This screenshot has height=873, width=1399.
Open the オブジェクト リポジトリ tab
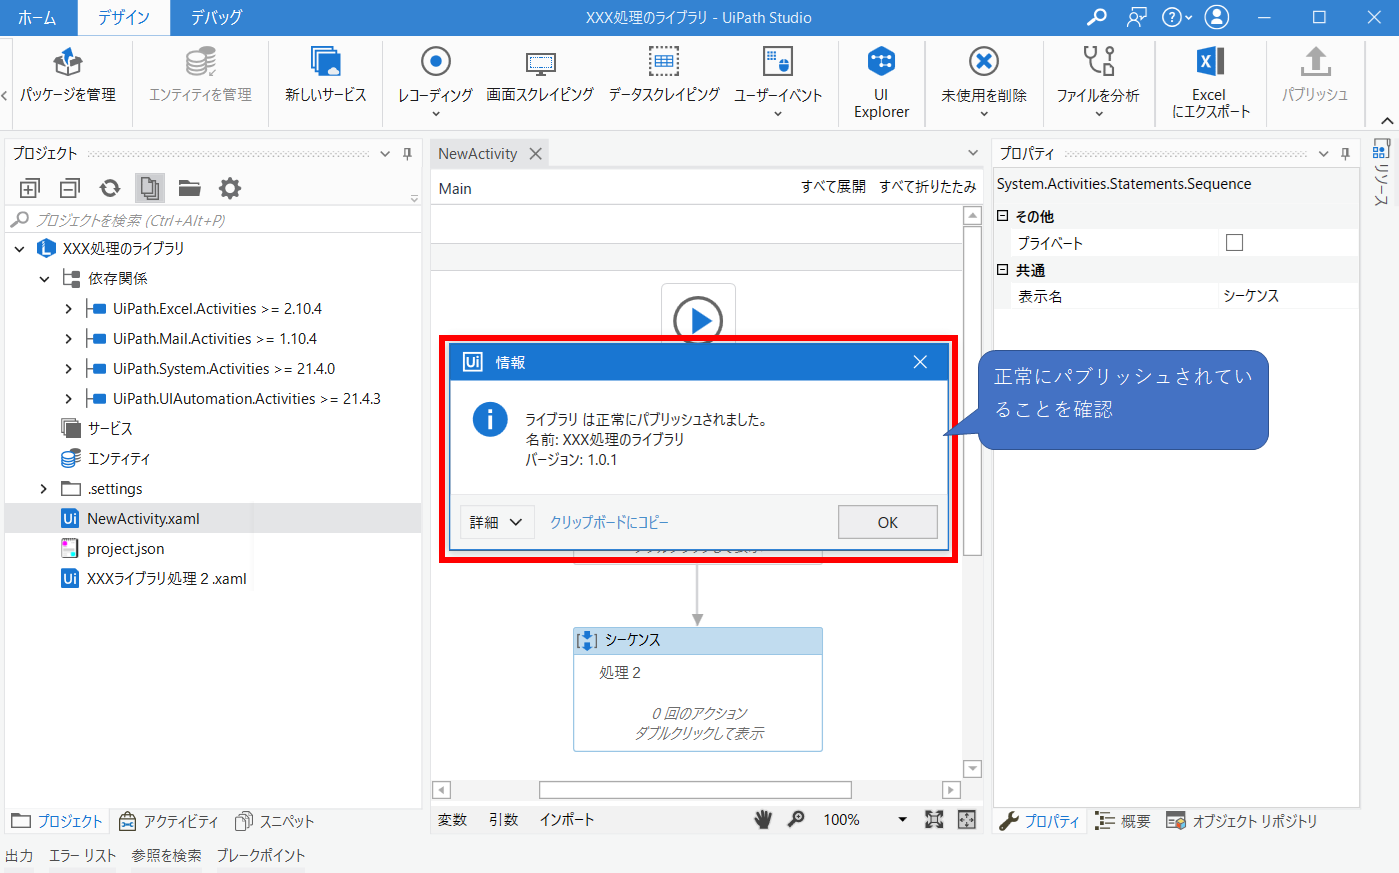pos(1241,821)
